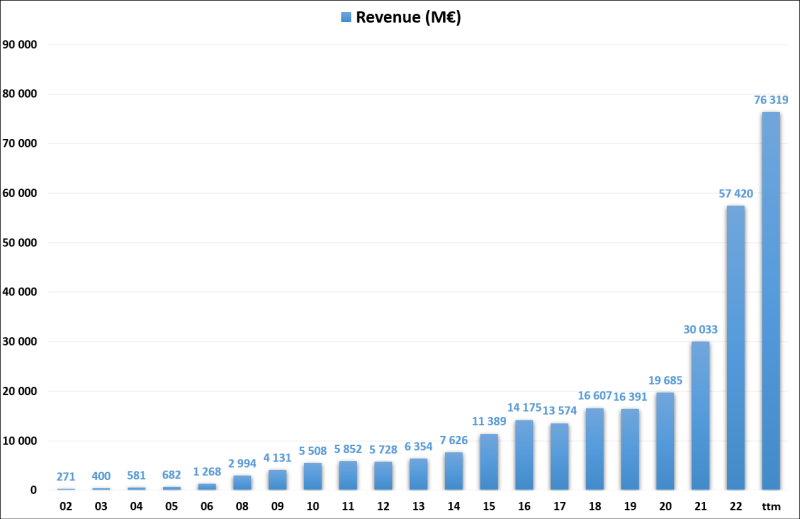Click the data label 7 626
The height and width of the screenshot is (519, 800).
454,440
